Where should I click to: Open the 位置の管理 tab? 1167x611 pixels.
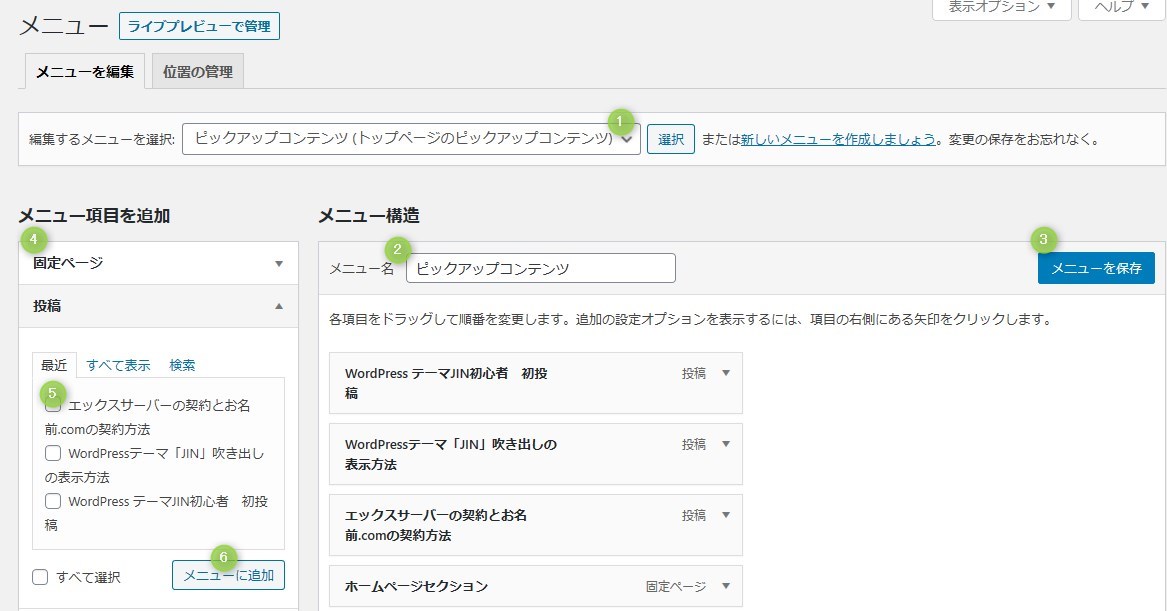198,71
